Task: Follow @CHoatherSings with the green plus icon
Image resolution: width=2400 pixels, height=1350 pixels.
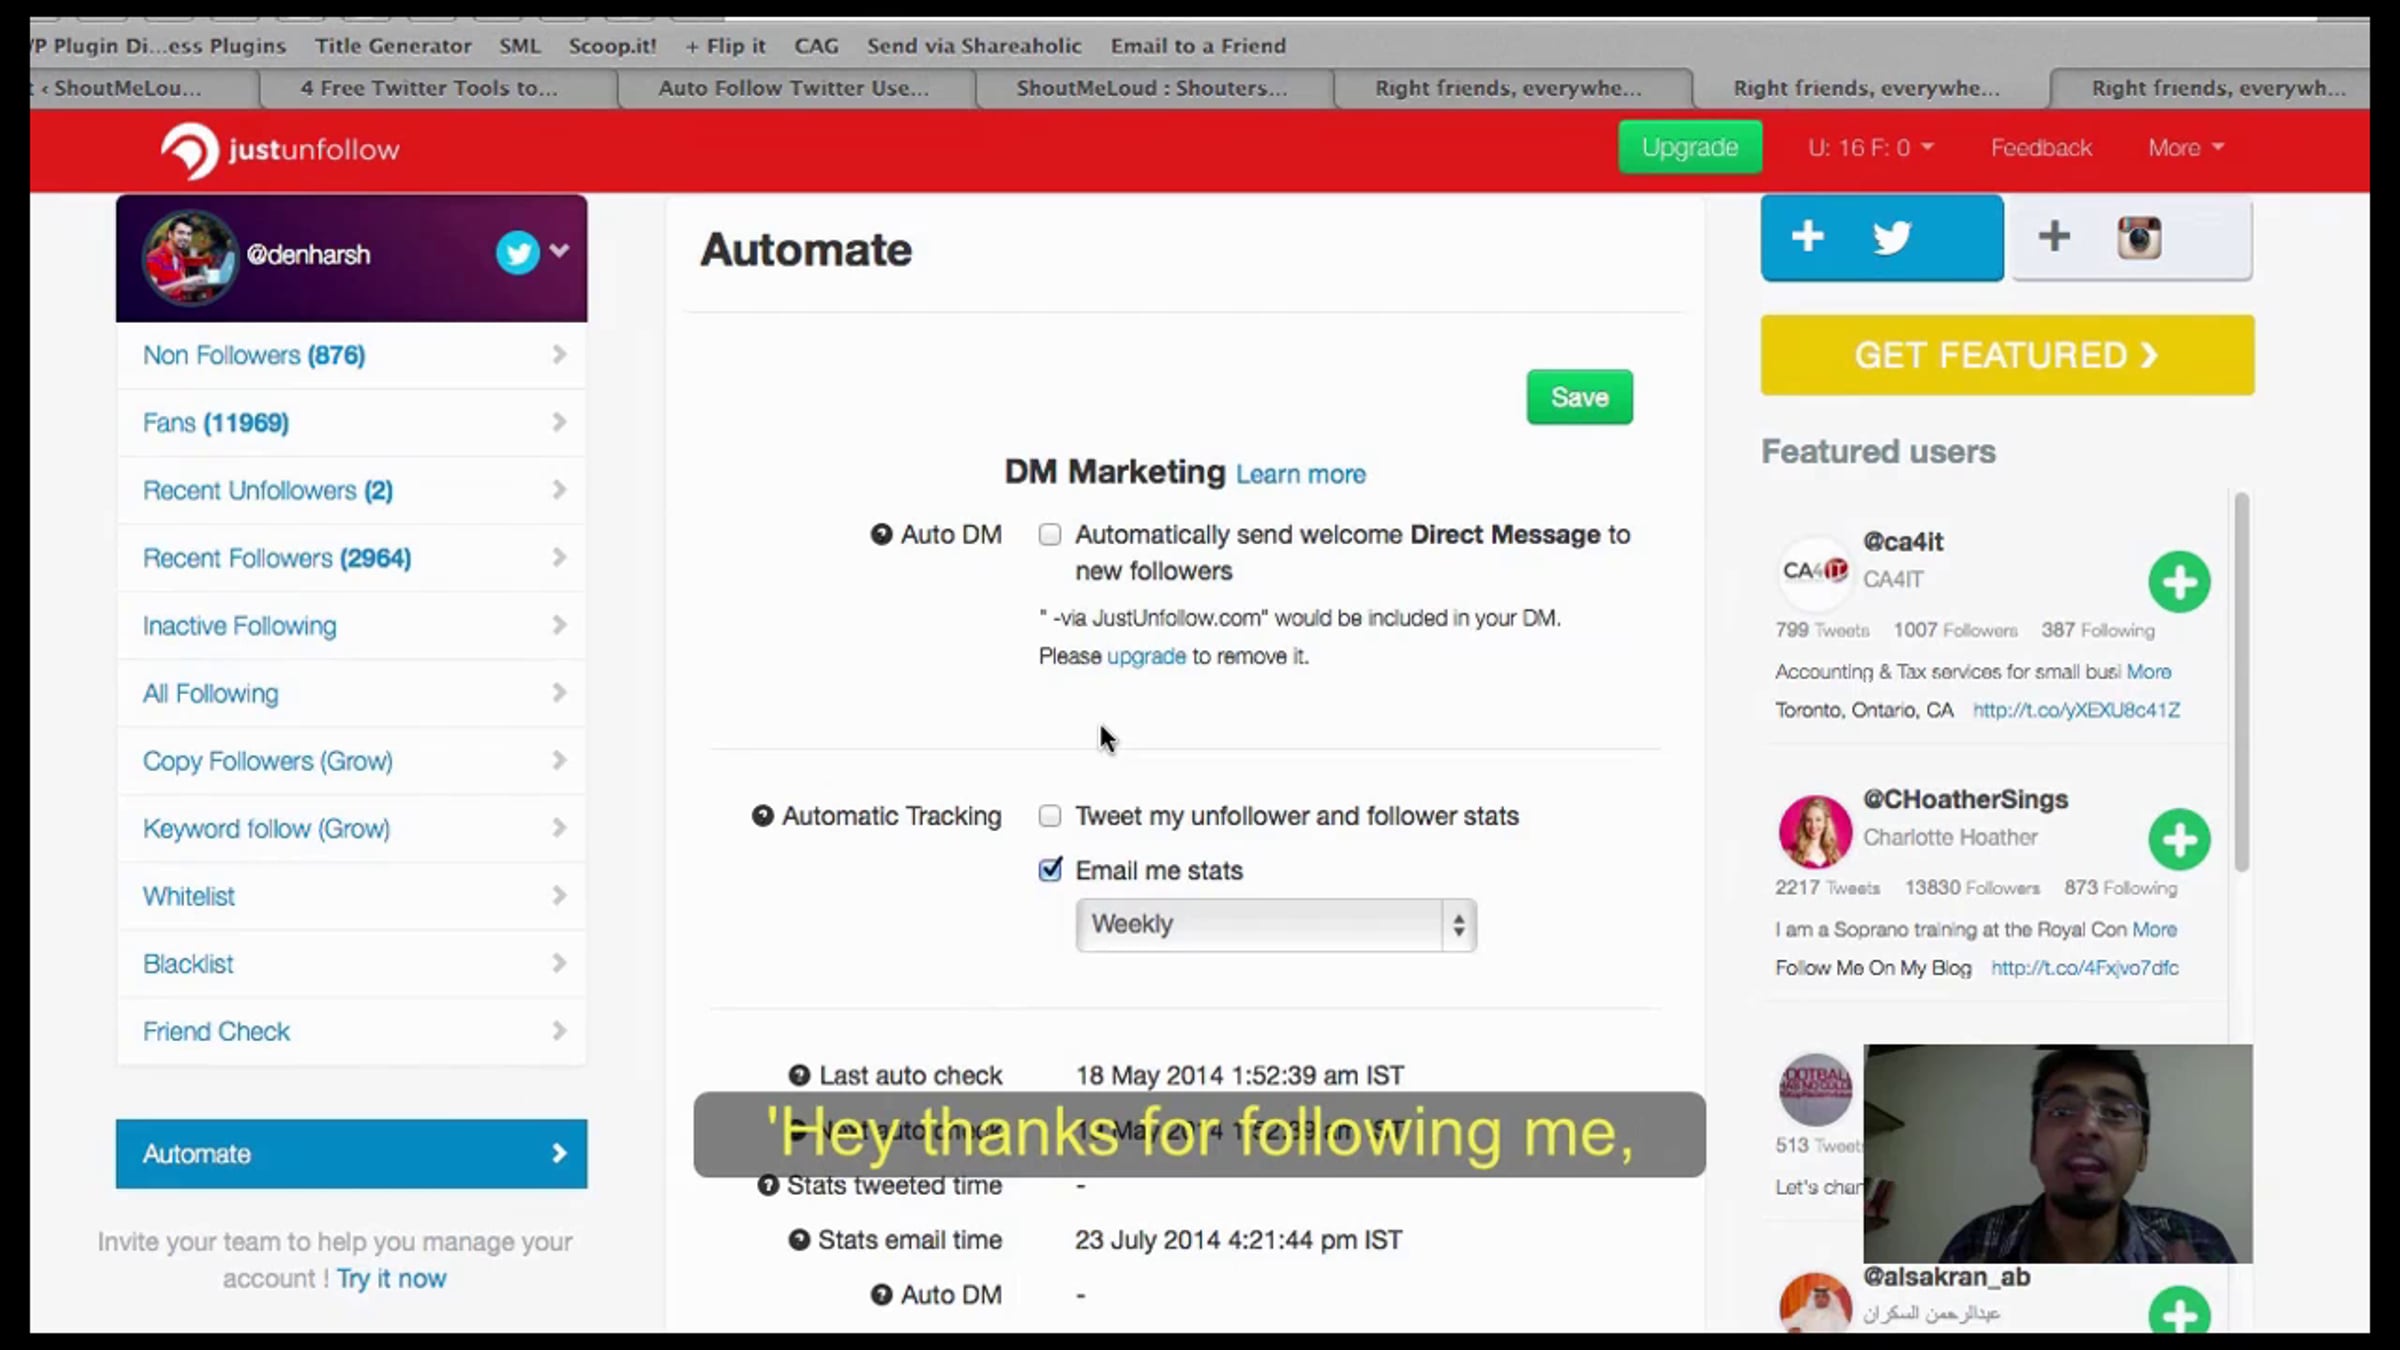Action: [2179, 839]
